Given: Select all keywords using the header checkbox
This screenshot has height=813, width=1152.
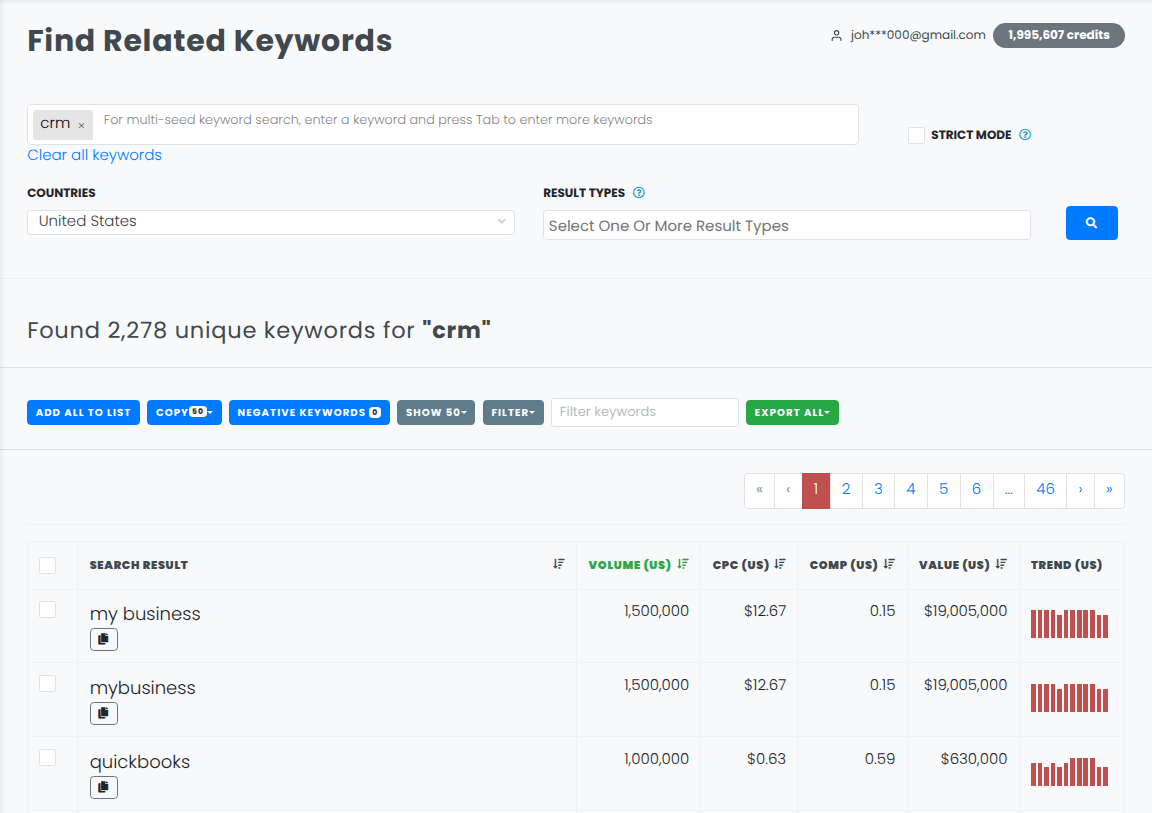Looking at the screenshot, I should coord(47,565).
